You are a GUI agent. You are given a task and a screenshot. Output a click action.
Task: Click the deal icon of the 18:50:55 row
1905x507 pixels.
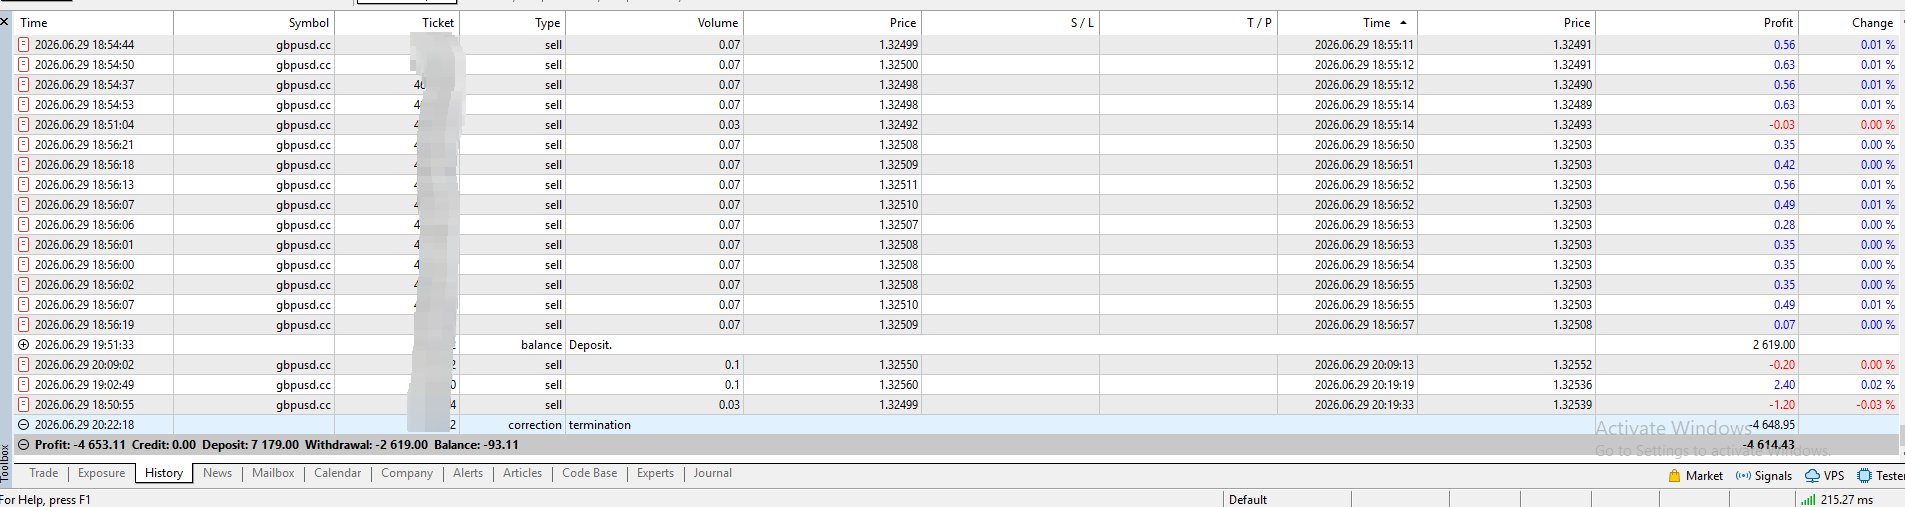coord(24,405)
